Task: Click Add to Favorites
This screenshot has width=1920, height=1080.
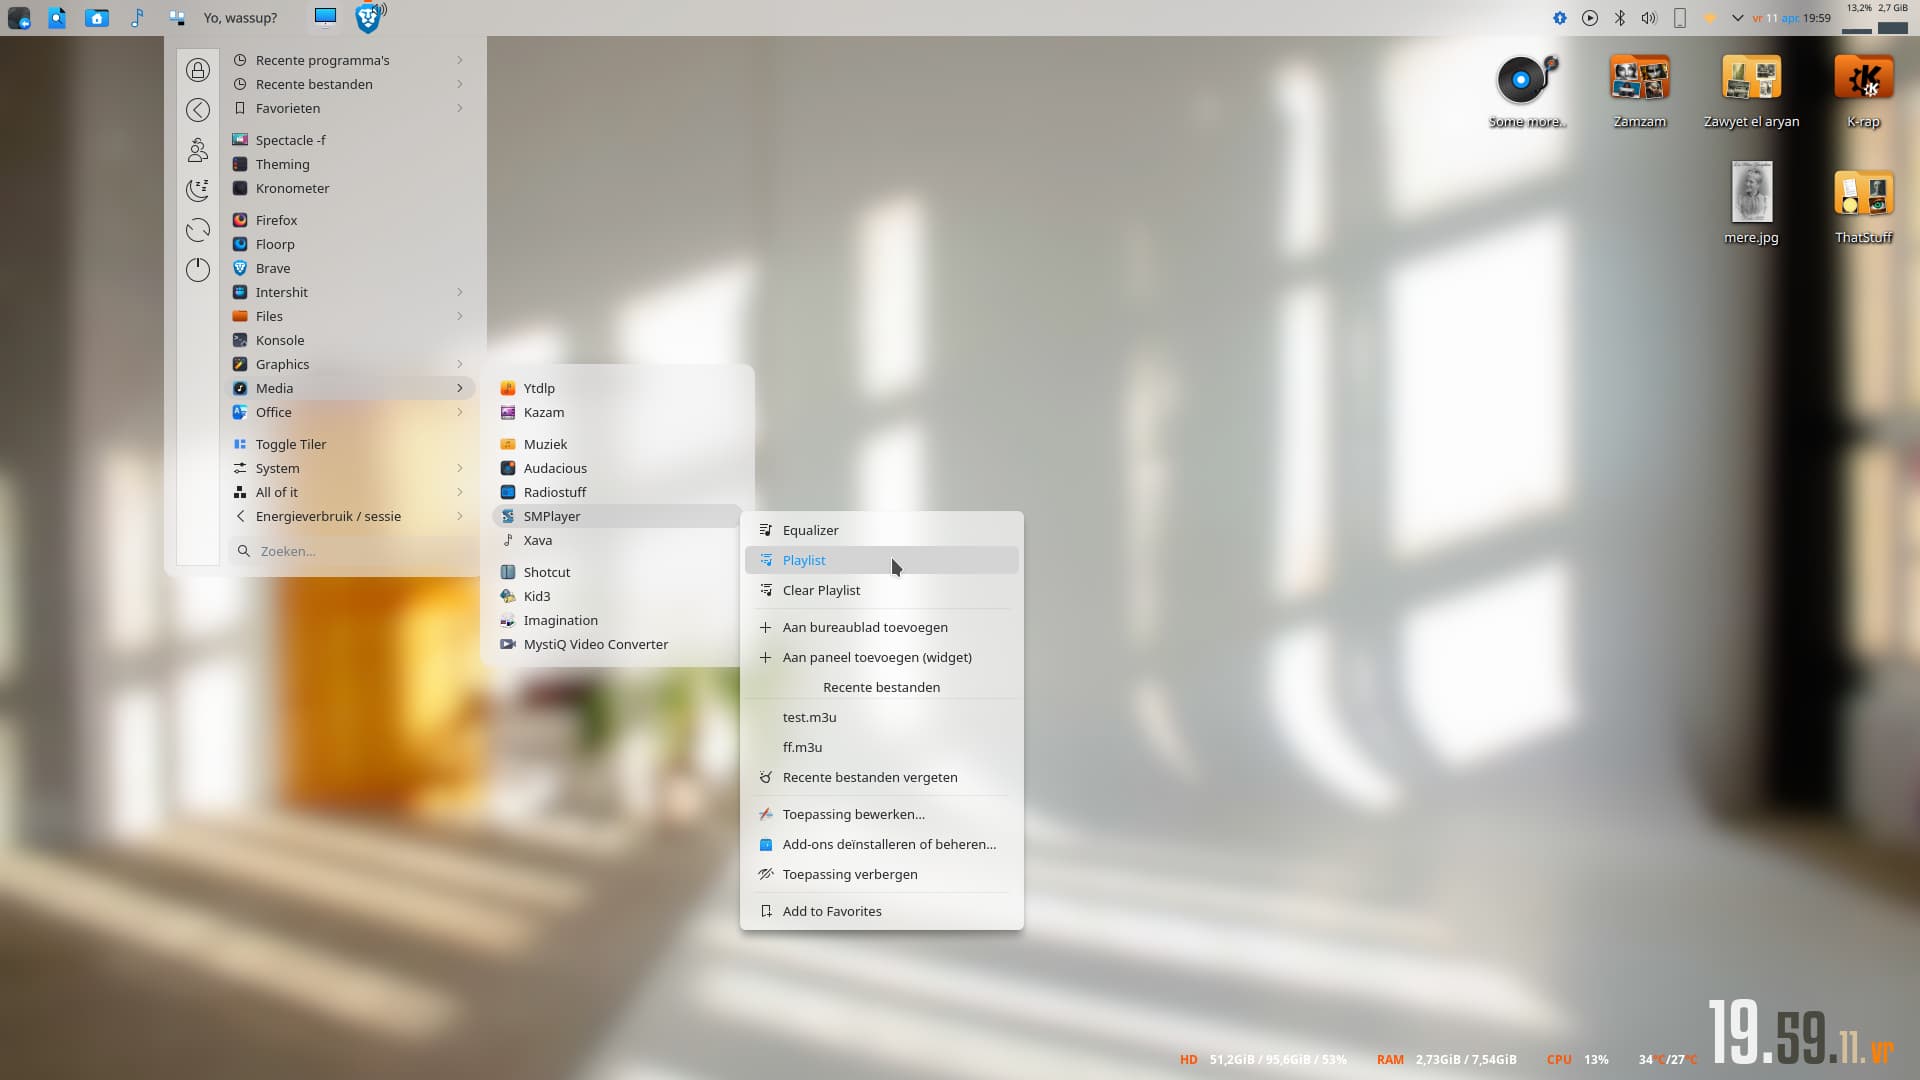Action: 882,911
